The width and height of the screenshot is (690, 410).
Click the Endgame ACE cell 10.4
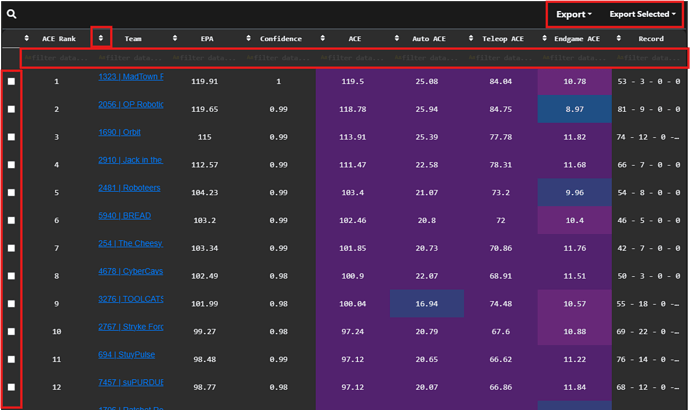575,220
